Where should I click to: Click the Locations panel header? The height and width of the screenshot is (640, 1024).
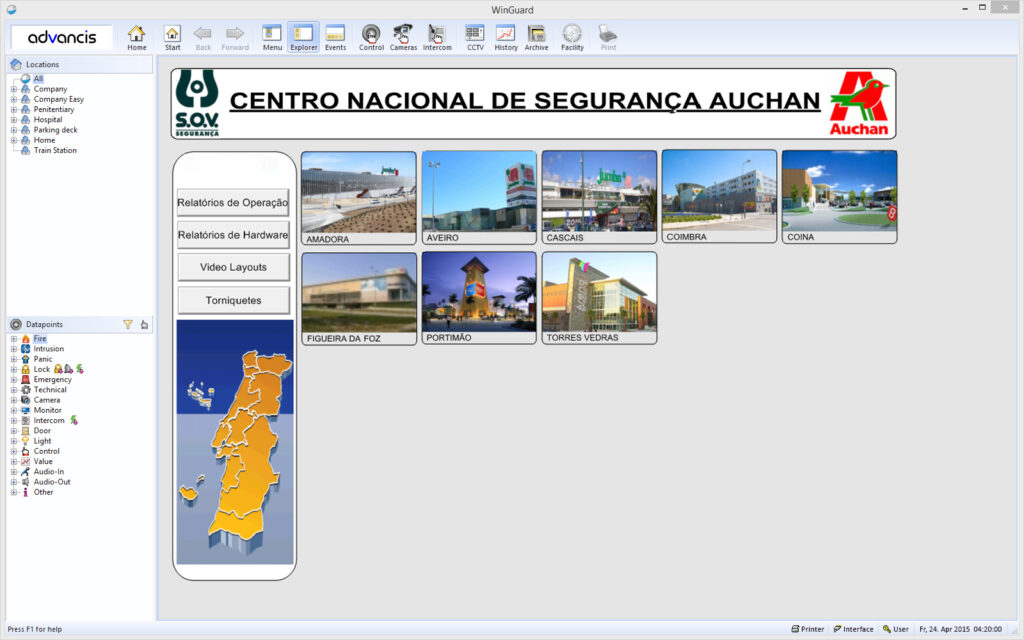80,64
